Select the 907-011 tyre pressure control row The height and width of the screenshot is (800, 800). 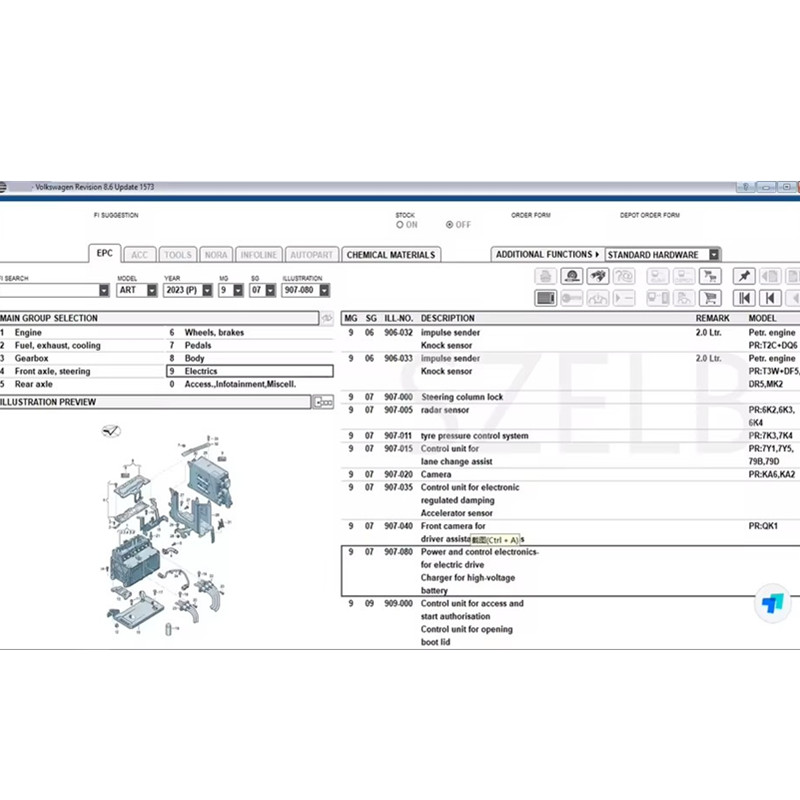coord(570,436)
